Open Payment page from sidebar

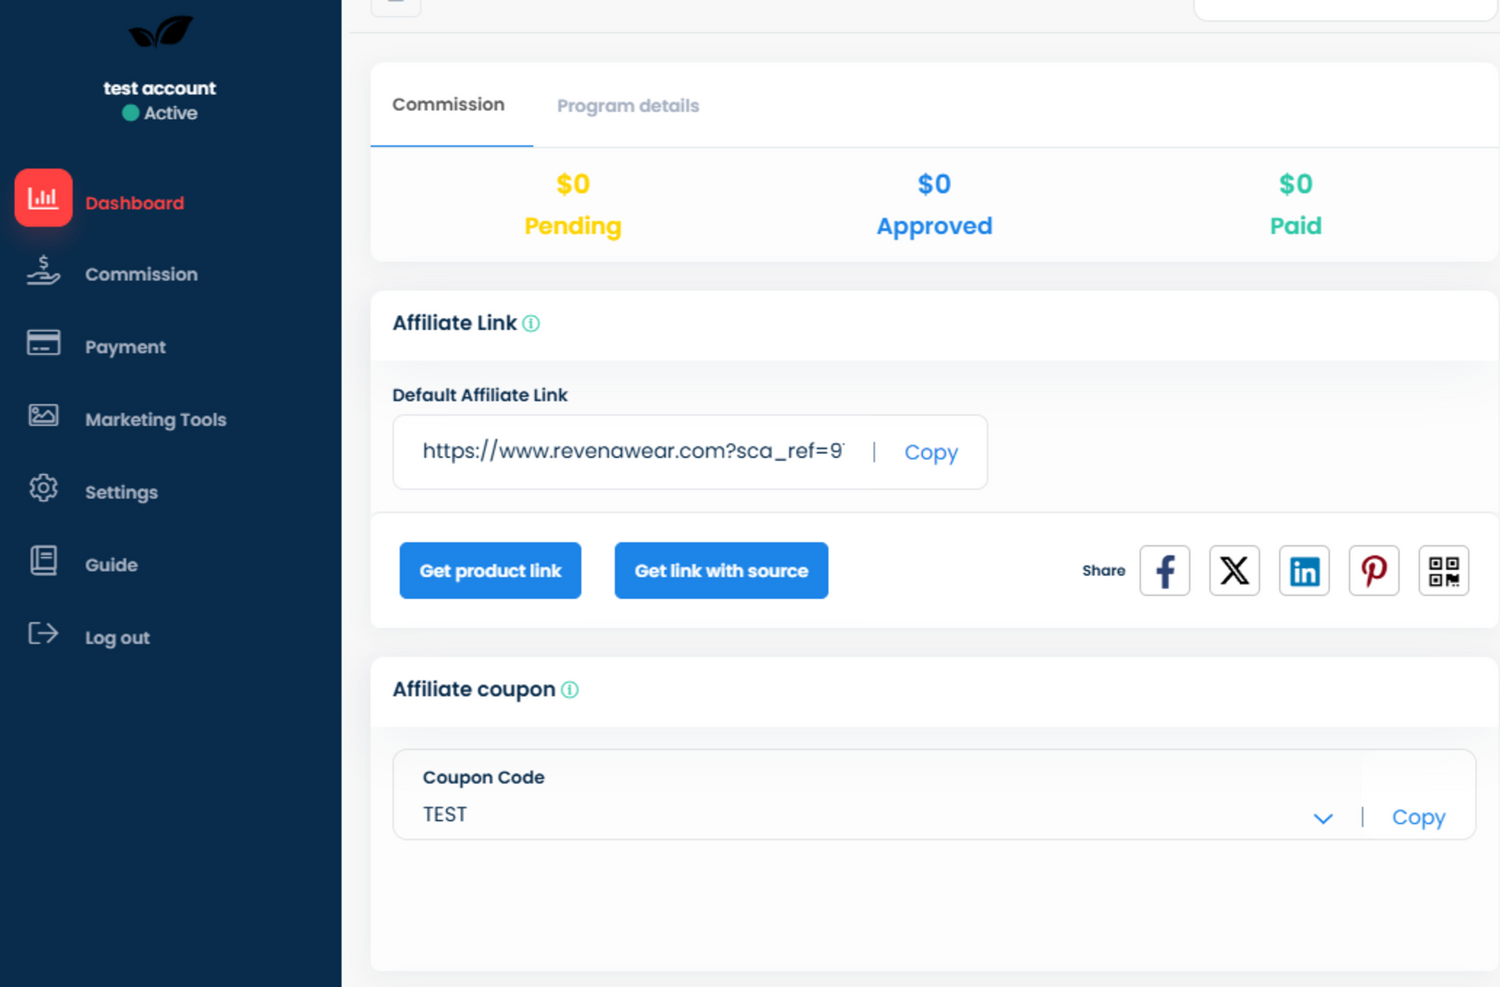click(125, 347)
